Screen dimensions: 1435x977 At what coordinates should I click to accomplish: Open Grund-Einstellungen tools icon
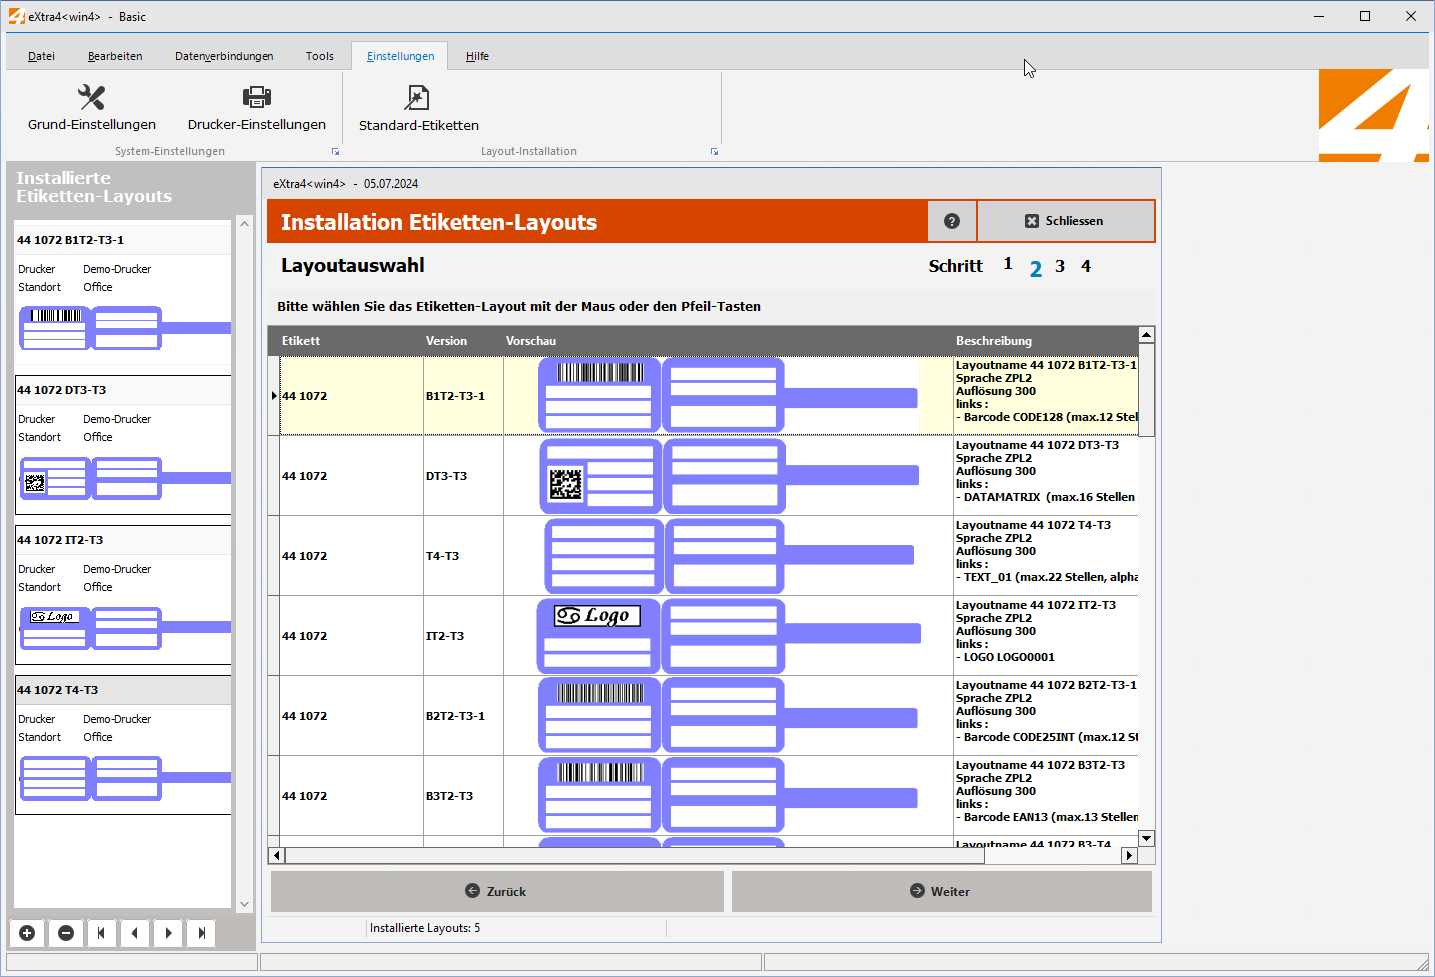pyautogui.click(x=91, y=97)
